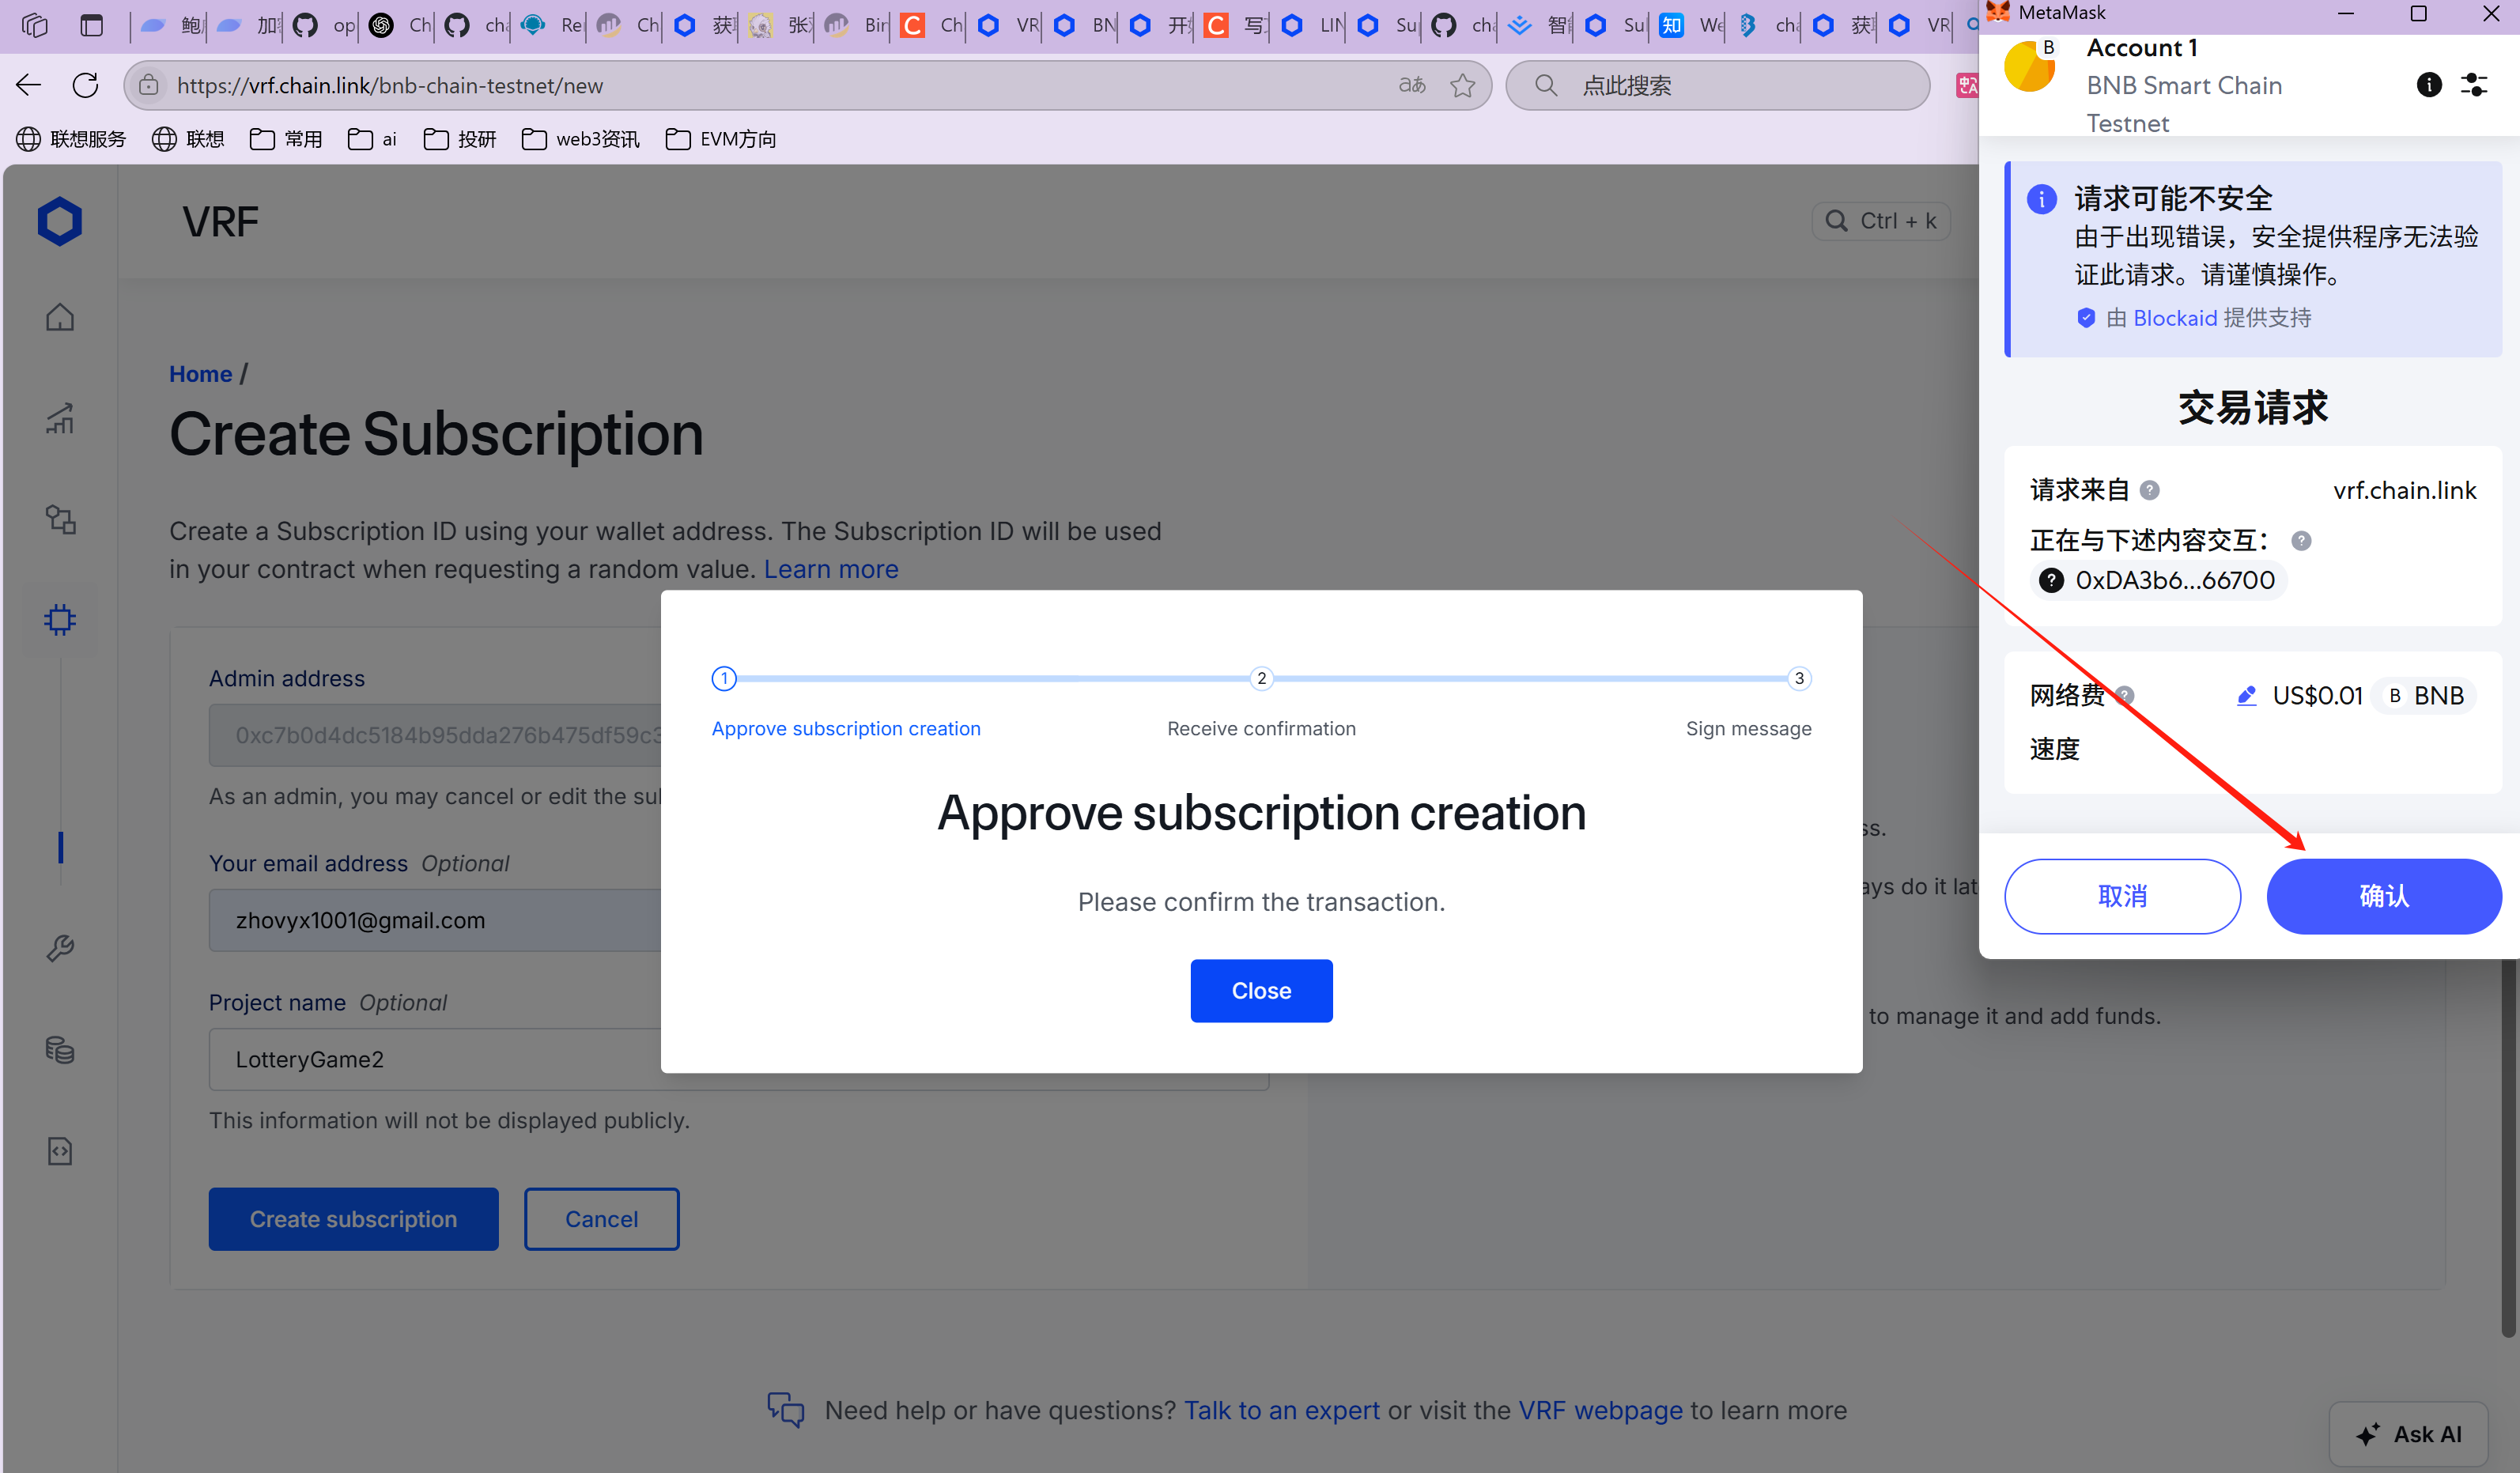Edit the network fee with the pencil icon
Screen dimensions: 2520x1473
2246,695
